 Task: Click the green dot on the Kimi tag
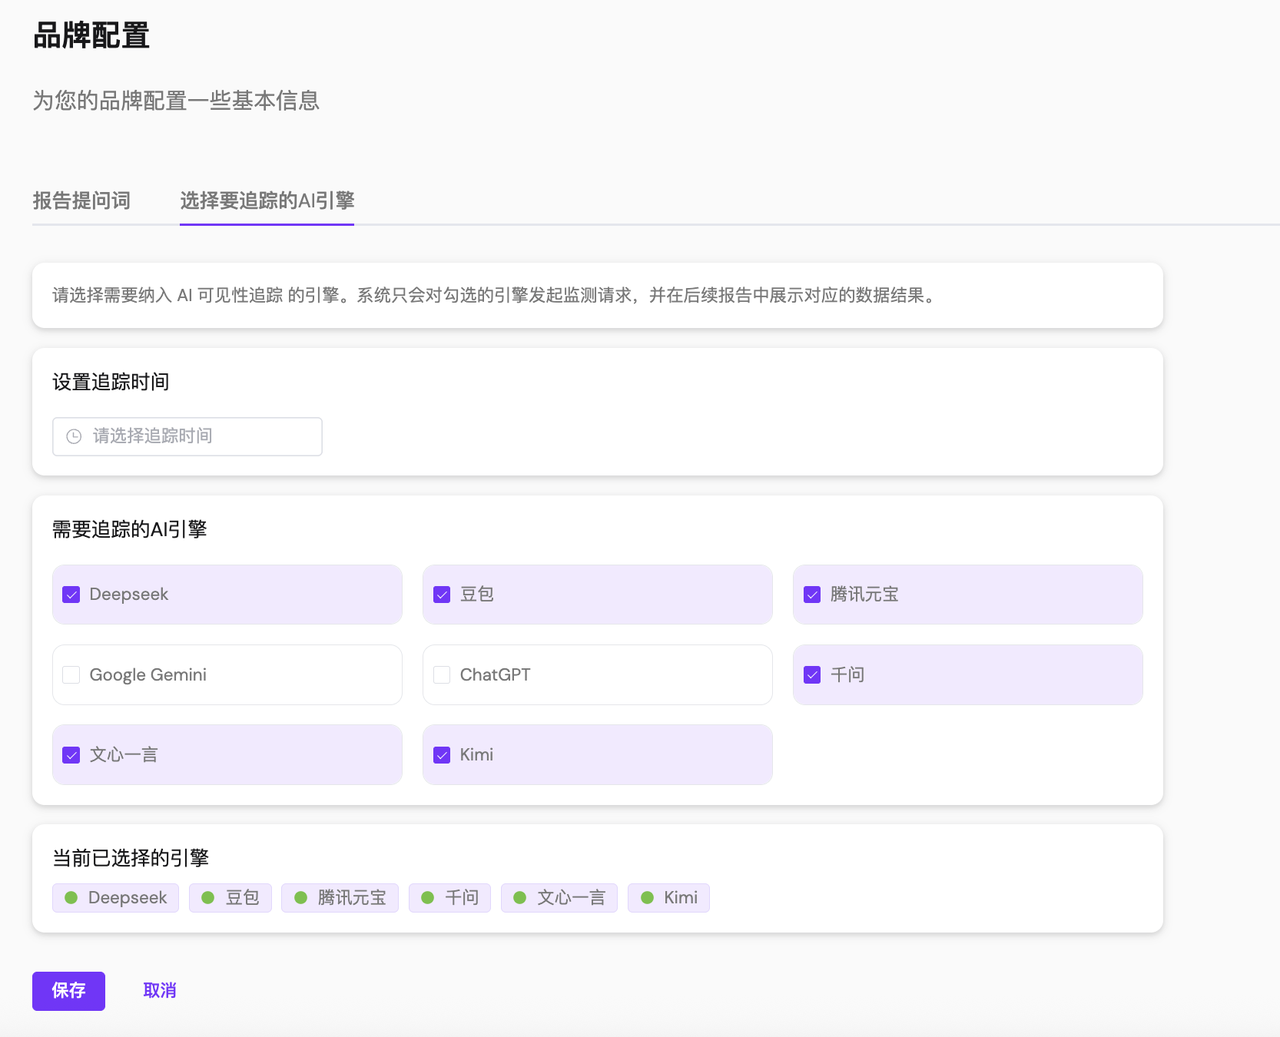[646, 897]
